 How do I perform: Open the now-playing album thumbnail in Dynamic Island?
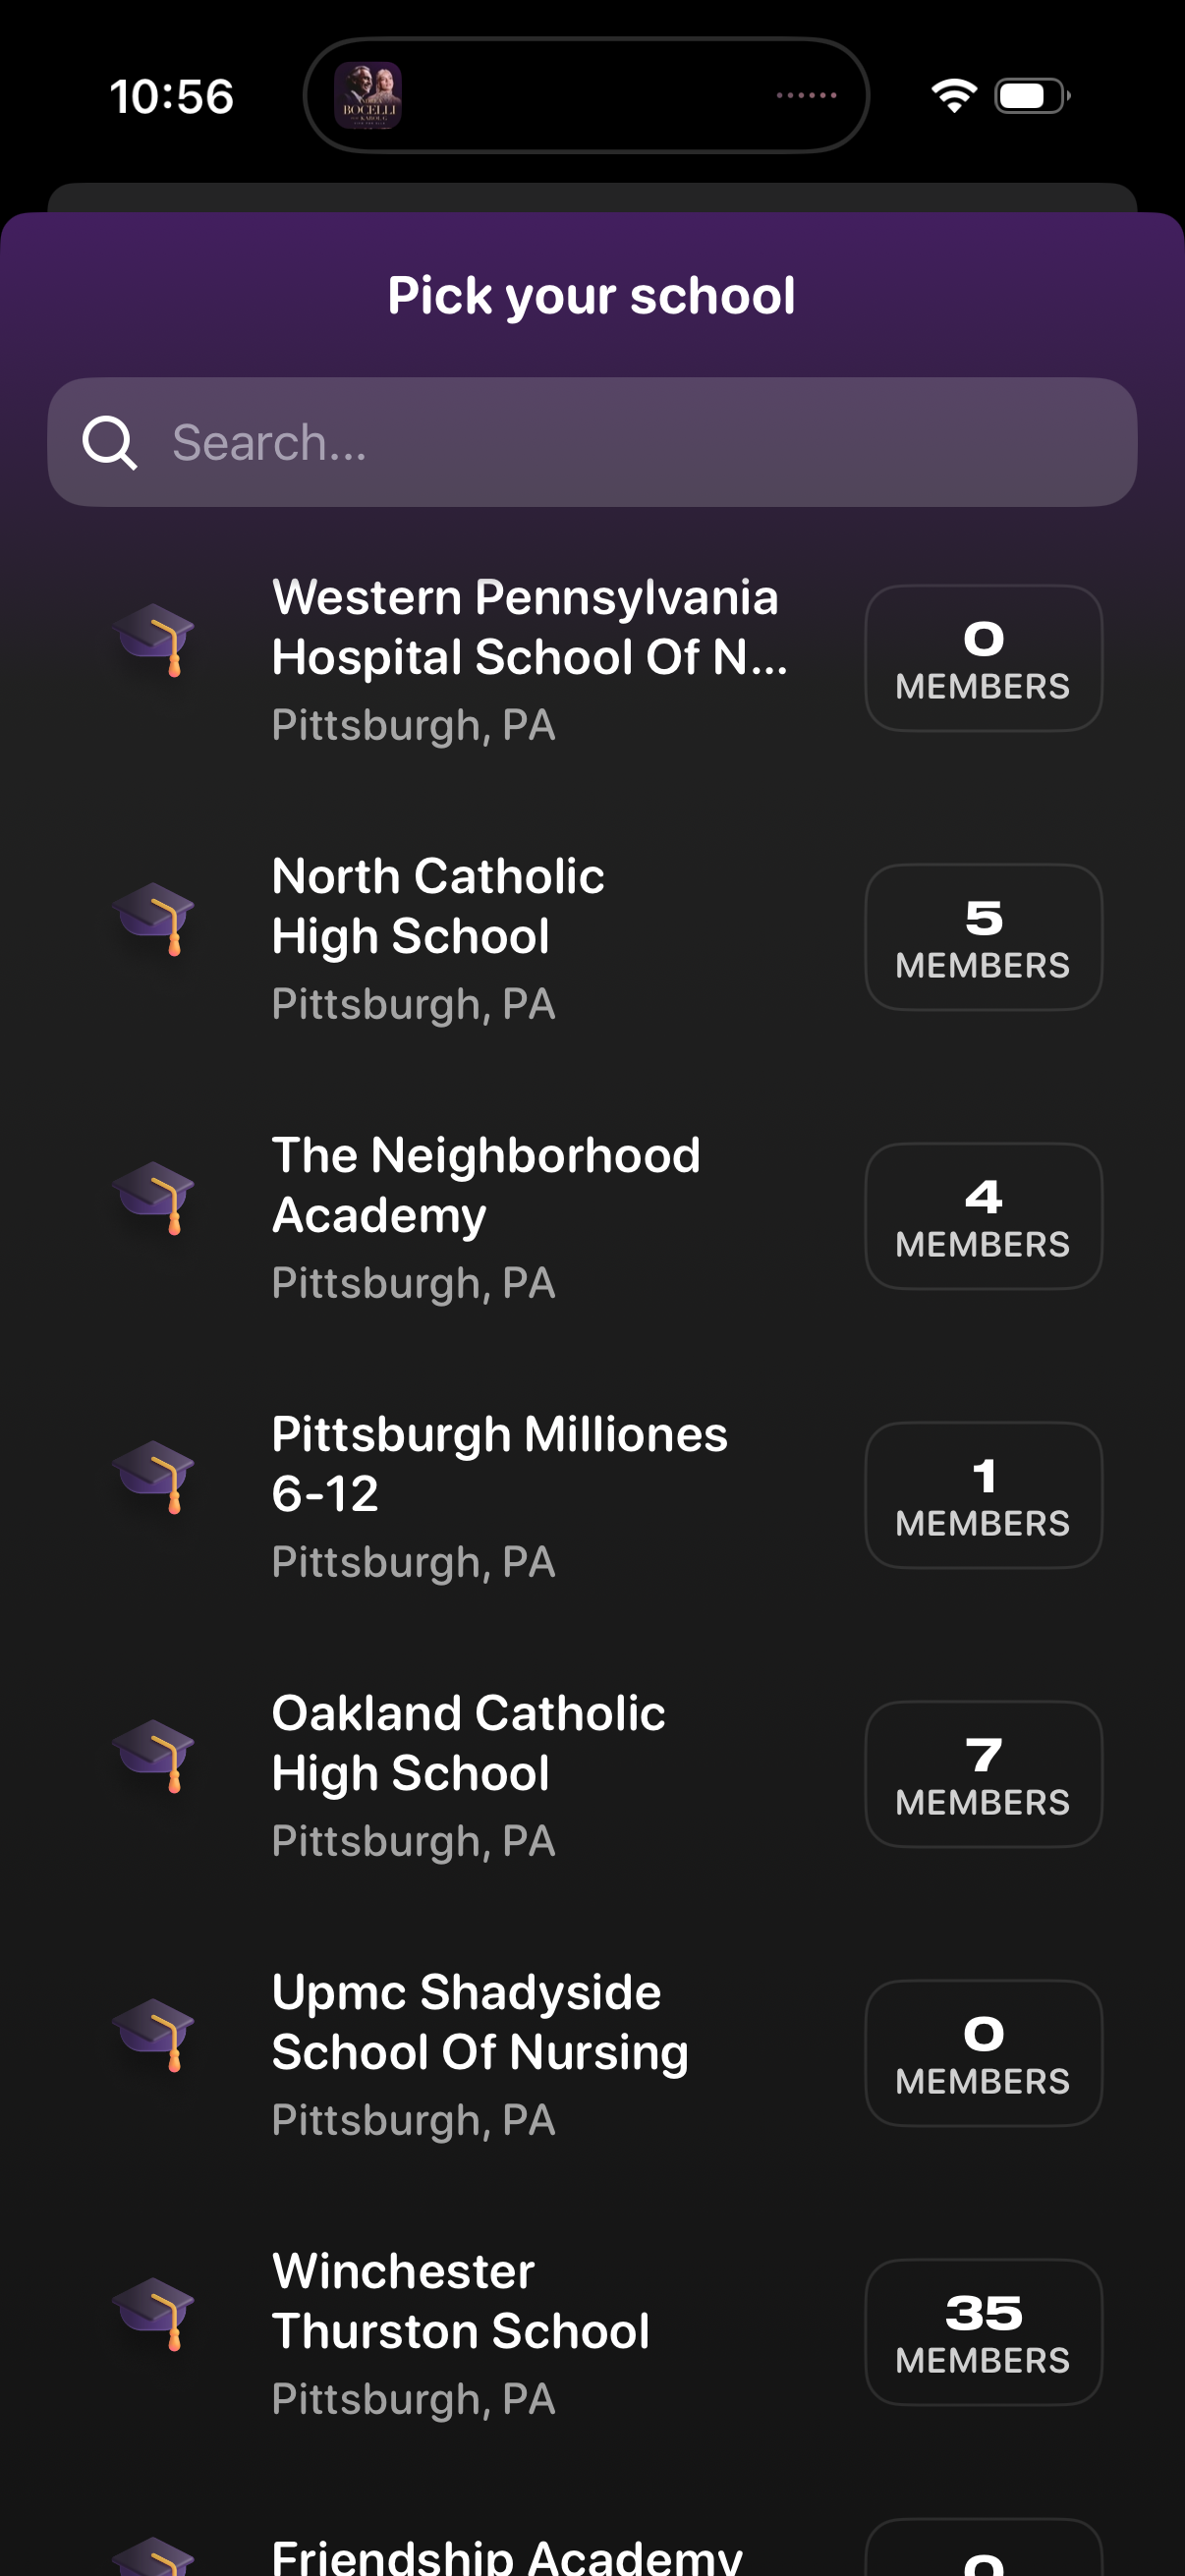pos(368,96)
